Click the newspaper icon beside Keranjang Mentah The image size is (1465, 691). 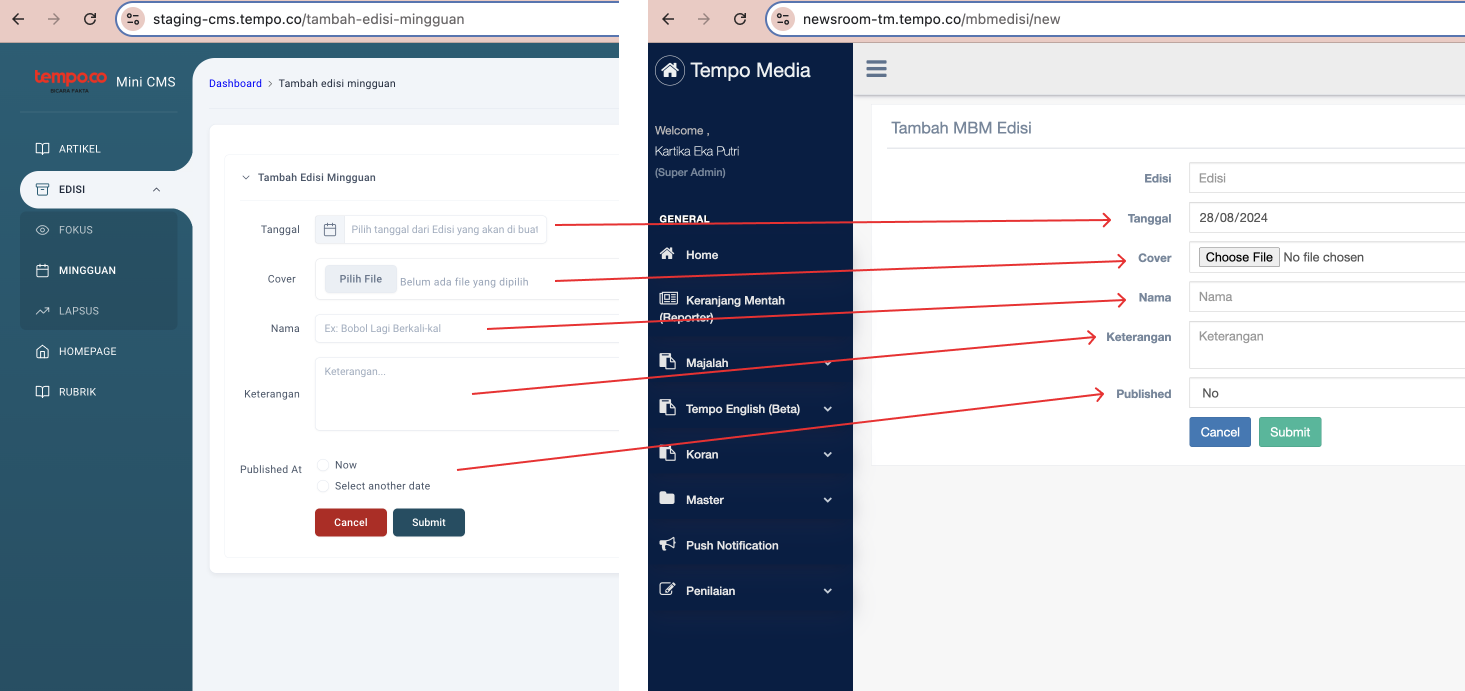click(x=668, y=299)
